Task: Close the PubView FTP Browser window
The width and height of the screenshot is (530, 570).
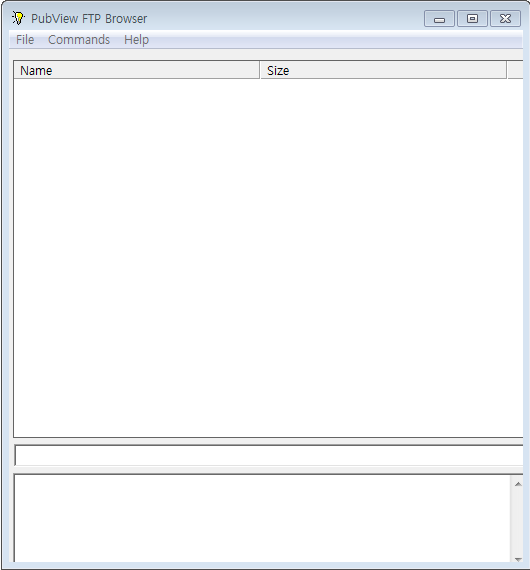Action: (505, 19)
